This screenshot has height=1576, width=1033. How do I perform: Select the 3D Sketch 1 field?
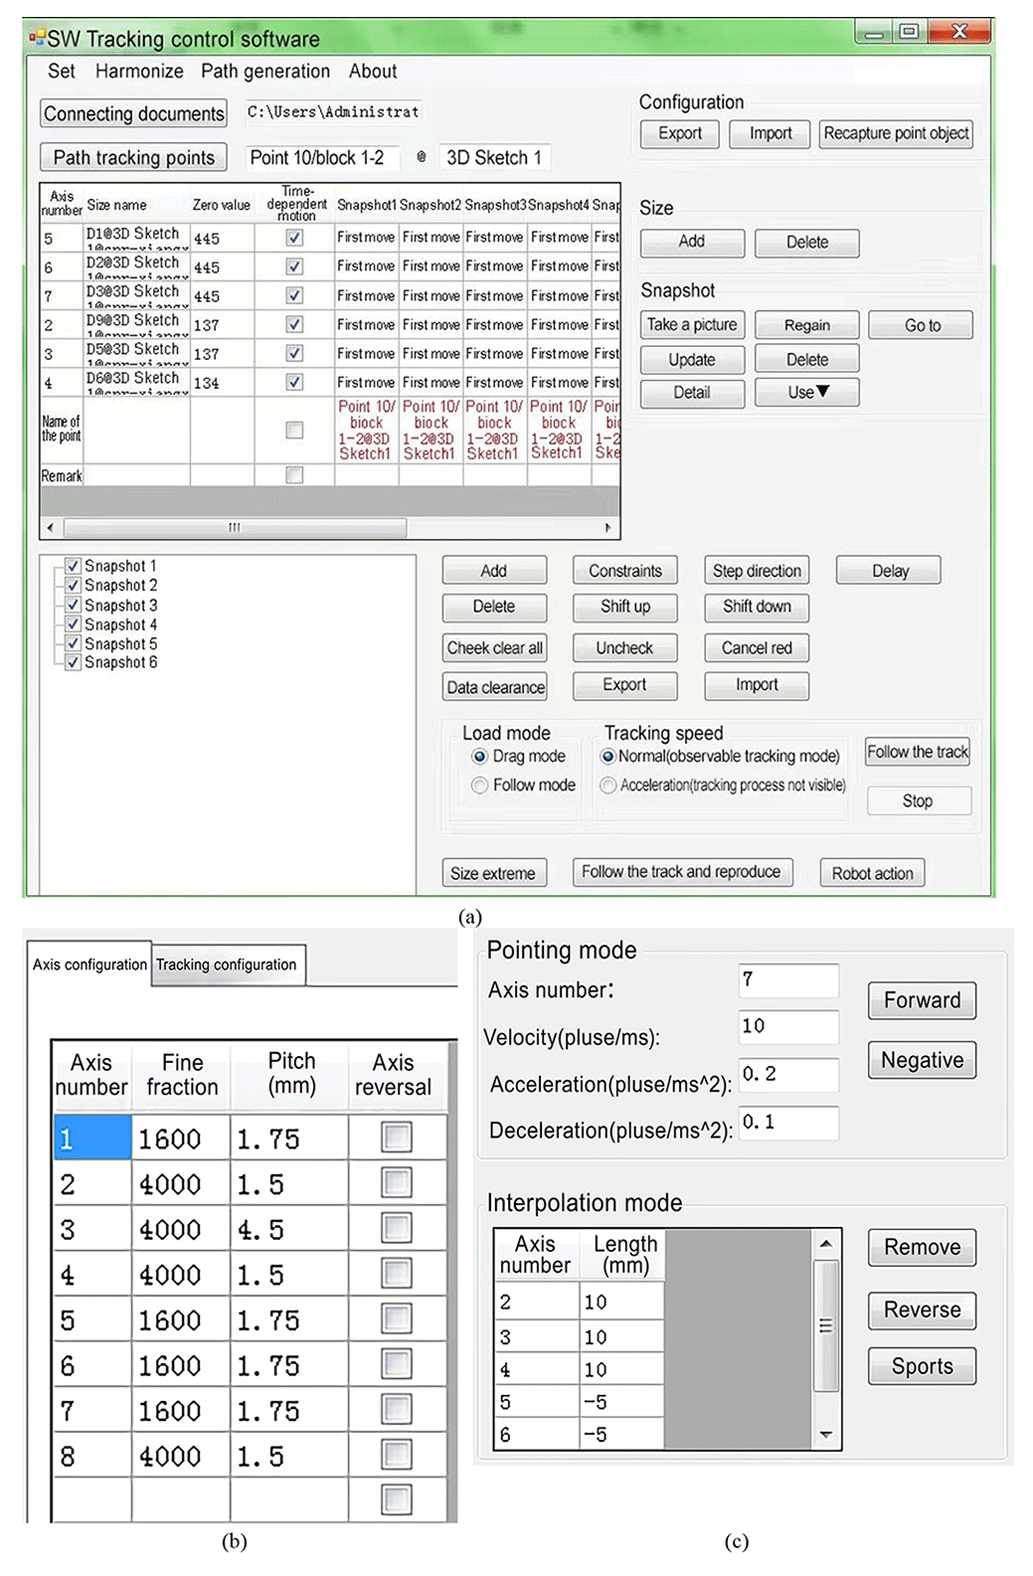point(494,158)
